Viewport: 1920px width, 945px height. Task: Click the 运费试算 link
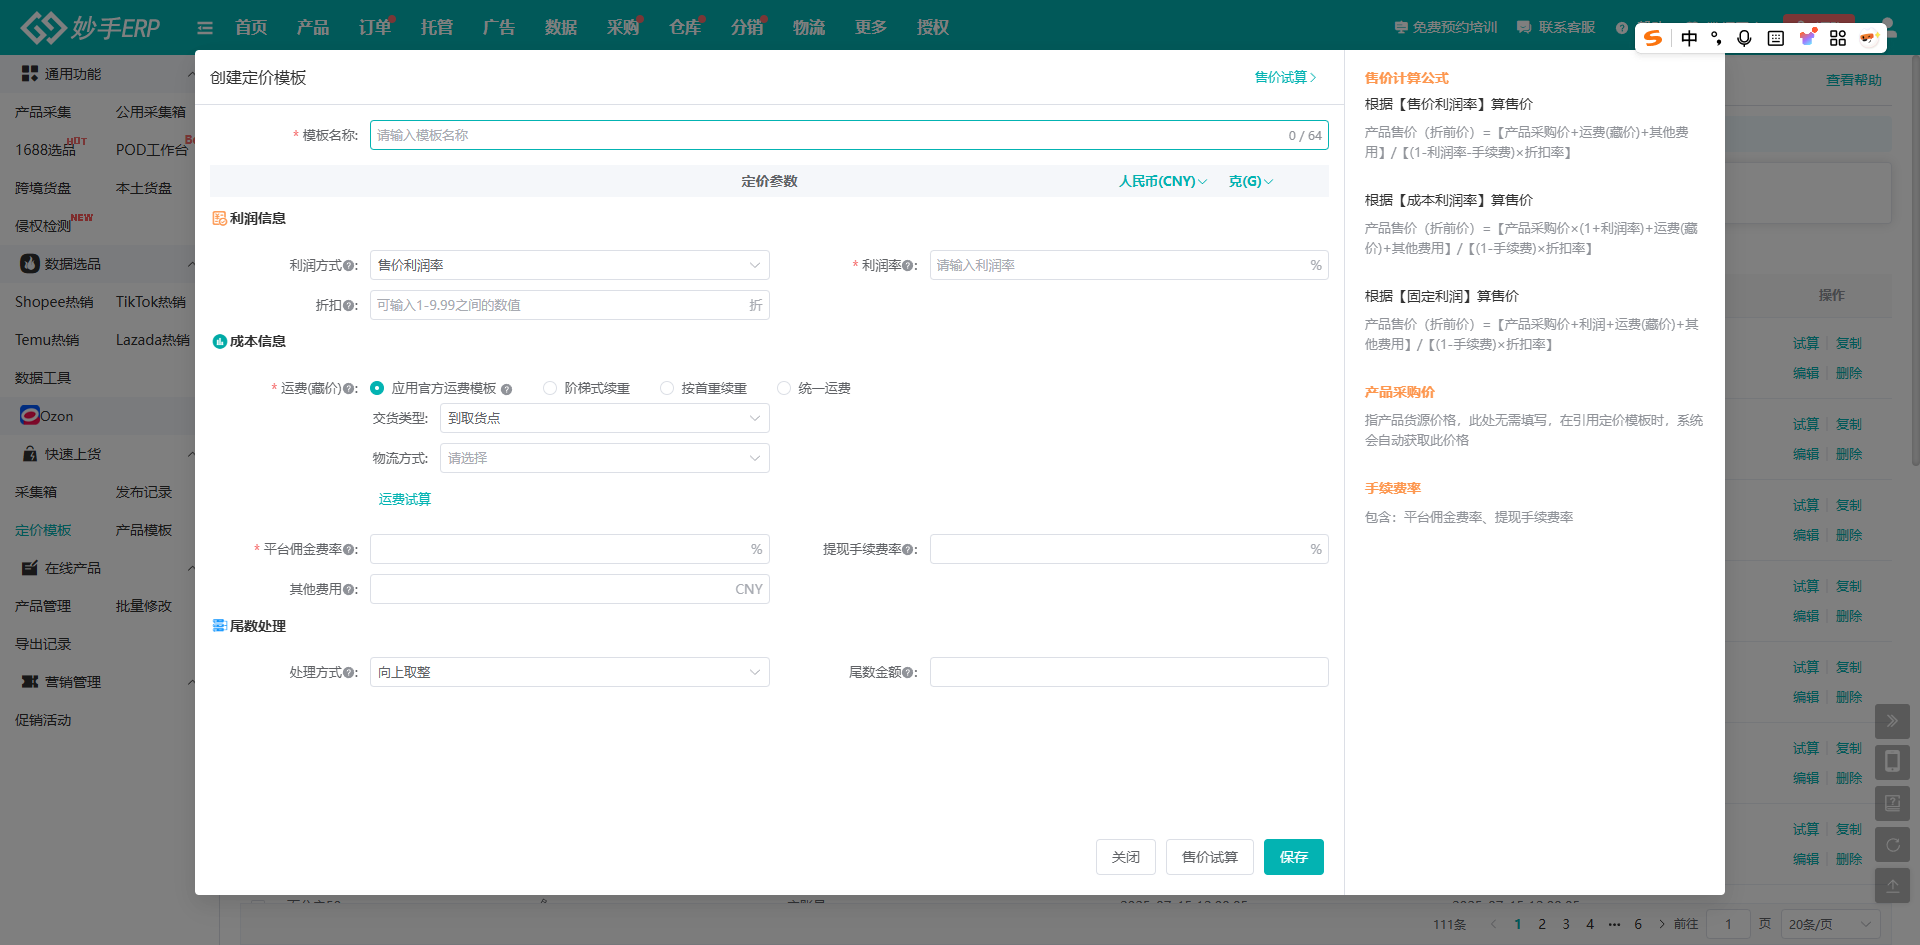click(405, 499)
